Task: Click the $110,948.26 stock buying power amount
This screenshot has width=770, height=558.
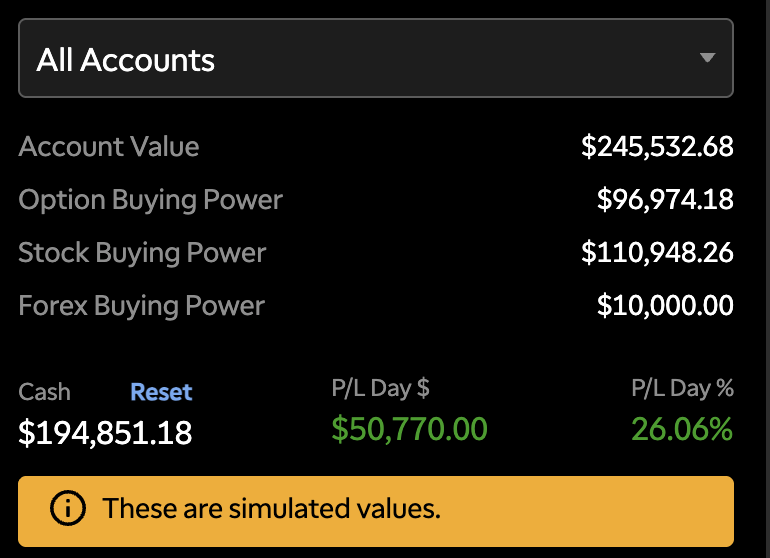Action: click(657, 253)
